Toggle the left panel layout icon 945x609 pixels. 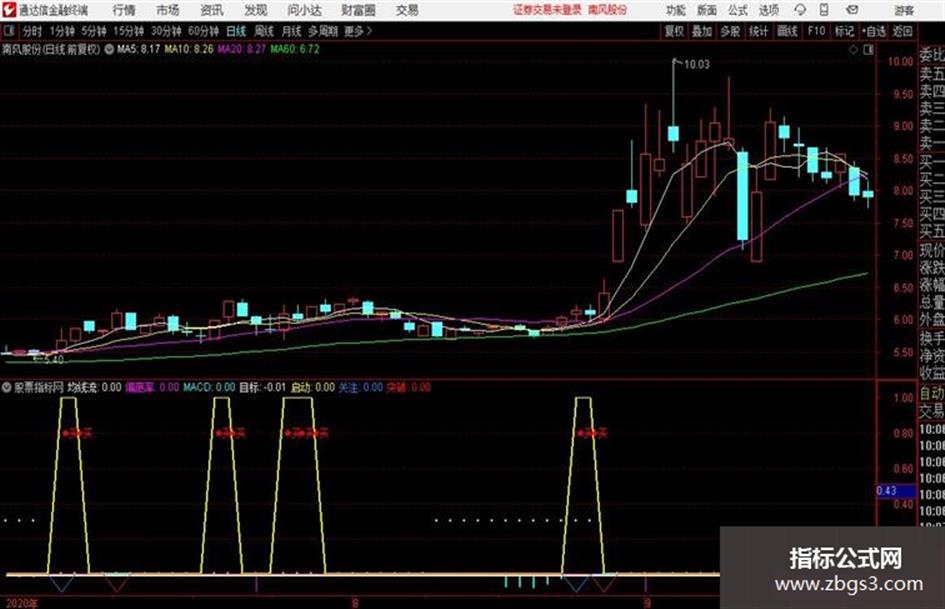pos(8,31)
